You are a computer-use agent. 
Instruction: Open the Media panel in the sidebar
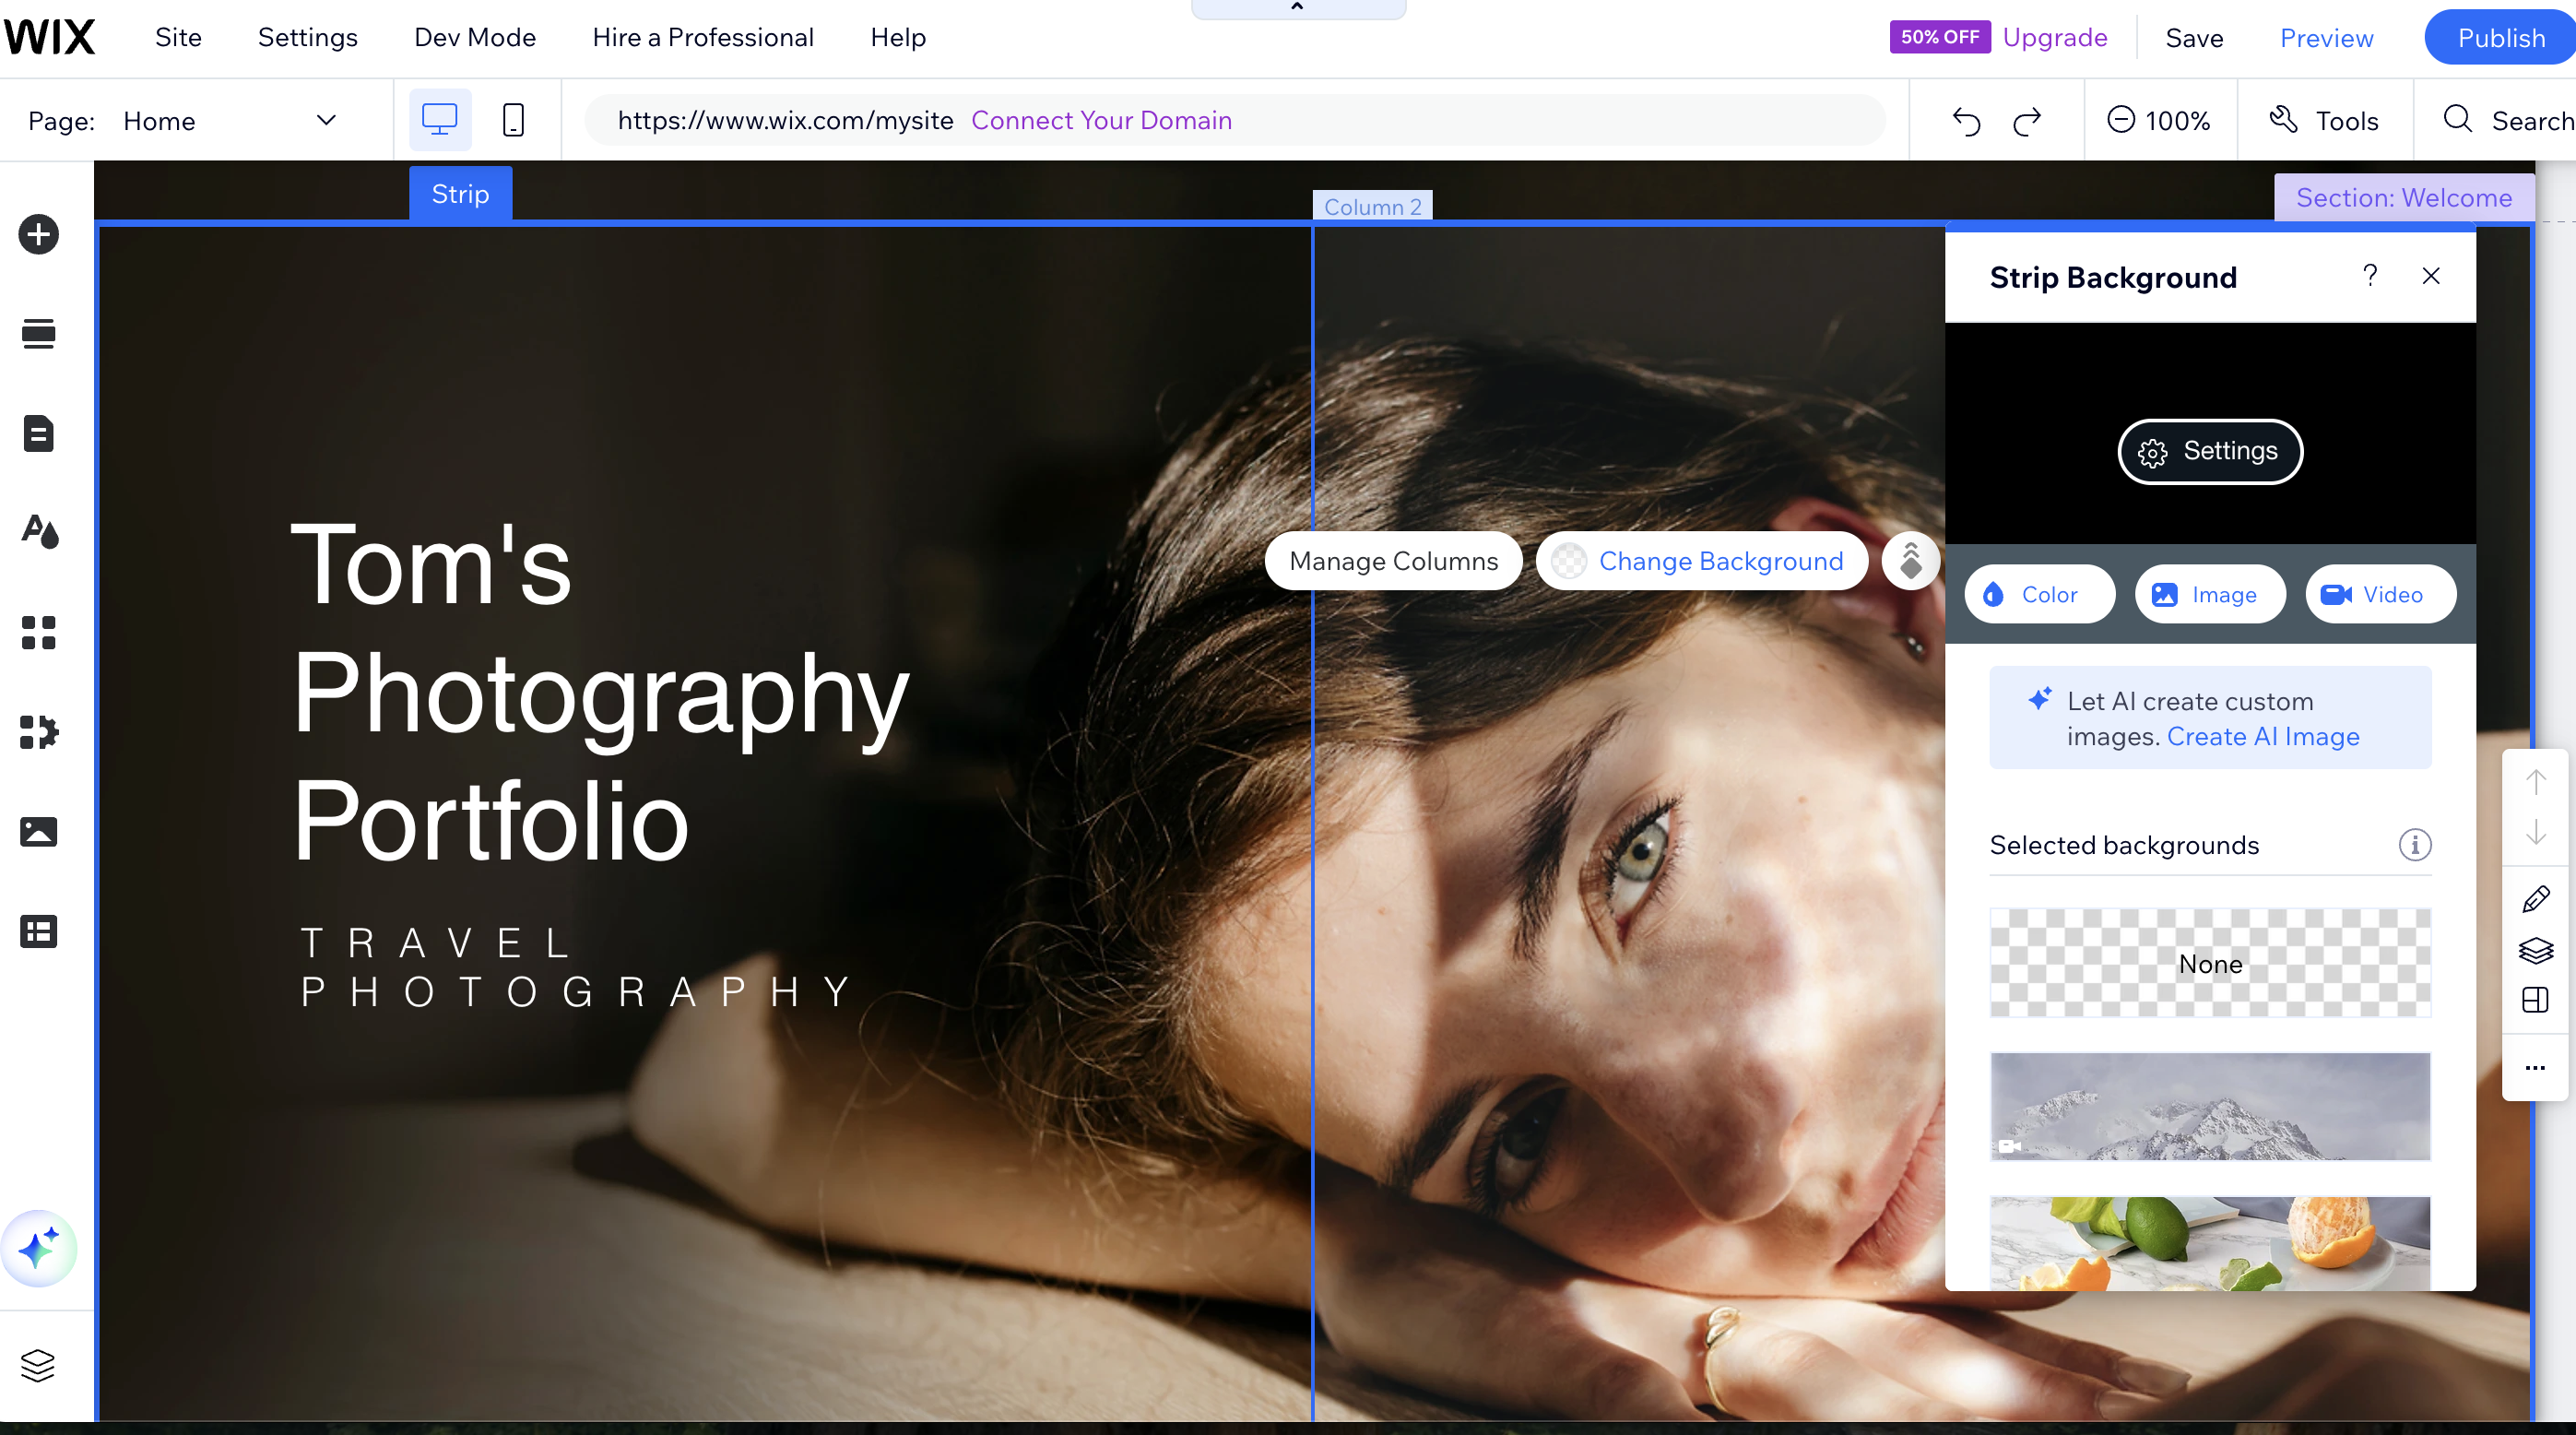tap(38, 831)
